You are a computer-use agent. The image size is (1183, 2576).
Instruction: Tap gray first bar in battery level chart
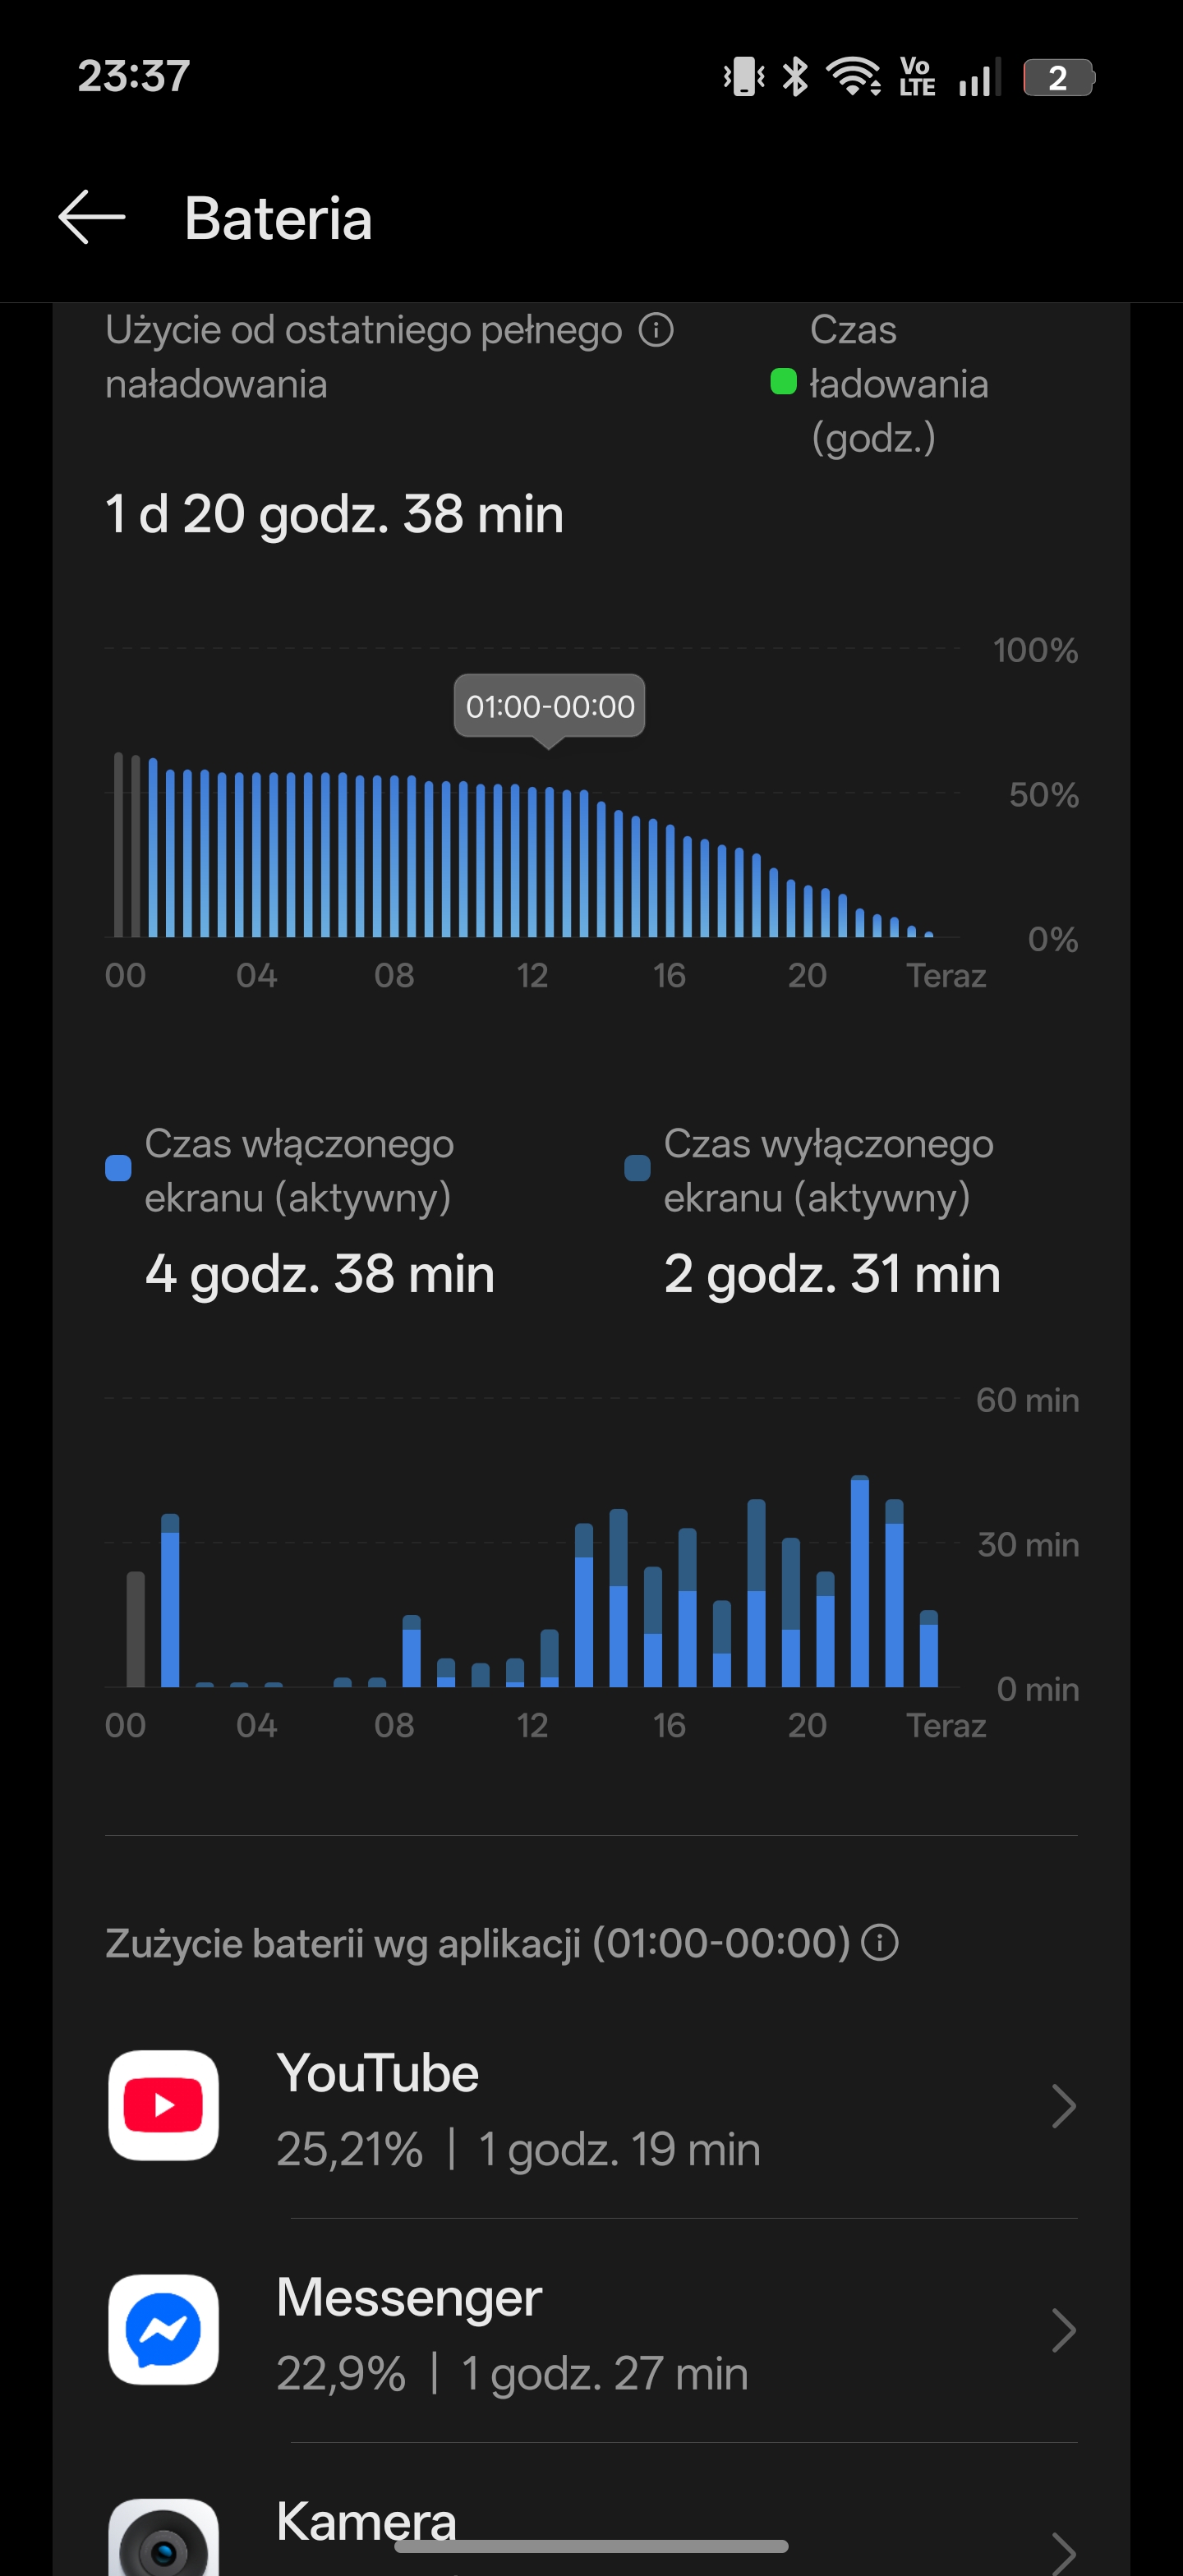coord(119,845)
